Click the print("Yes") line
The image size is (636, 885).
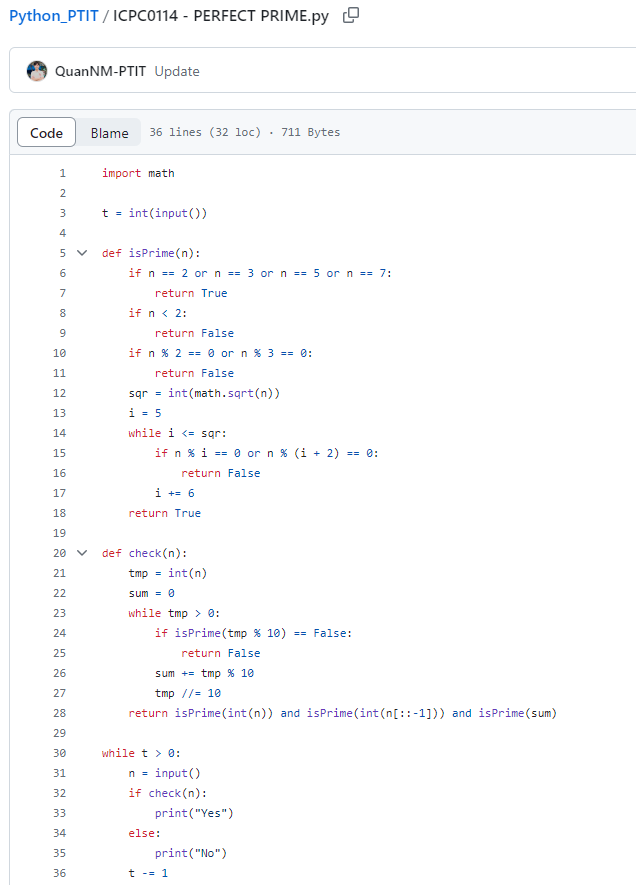194,813
